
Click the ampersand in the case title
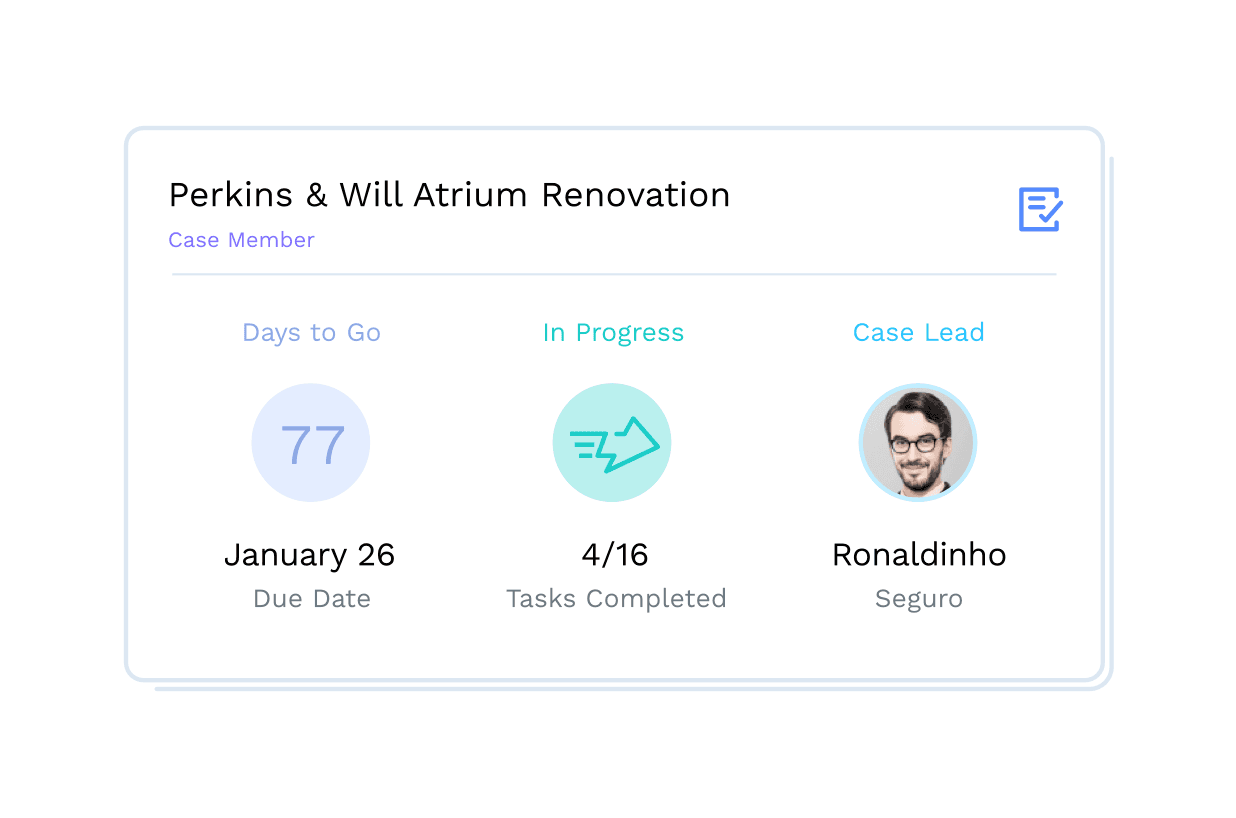(316, 195)
